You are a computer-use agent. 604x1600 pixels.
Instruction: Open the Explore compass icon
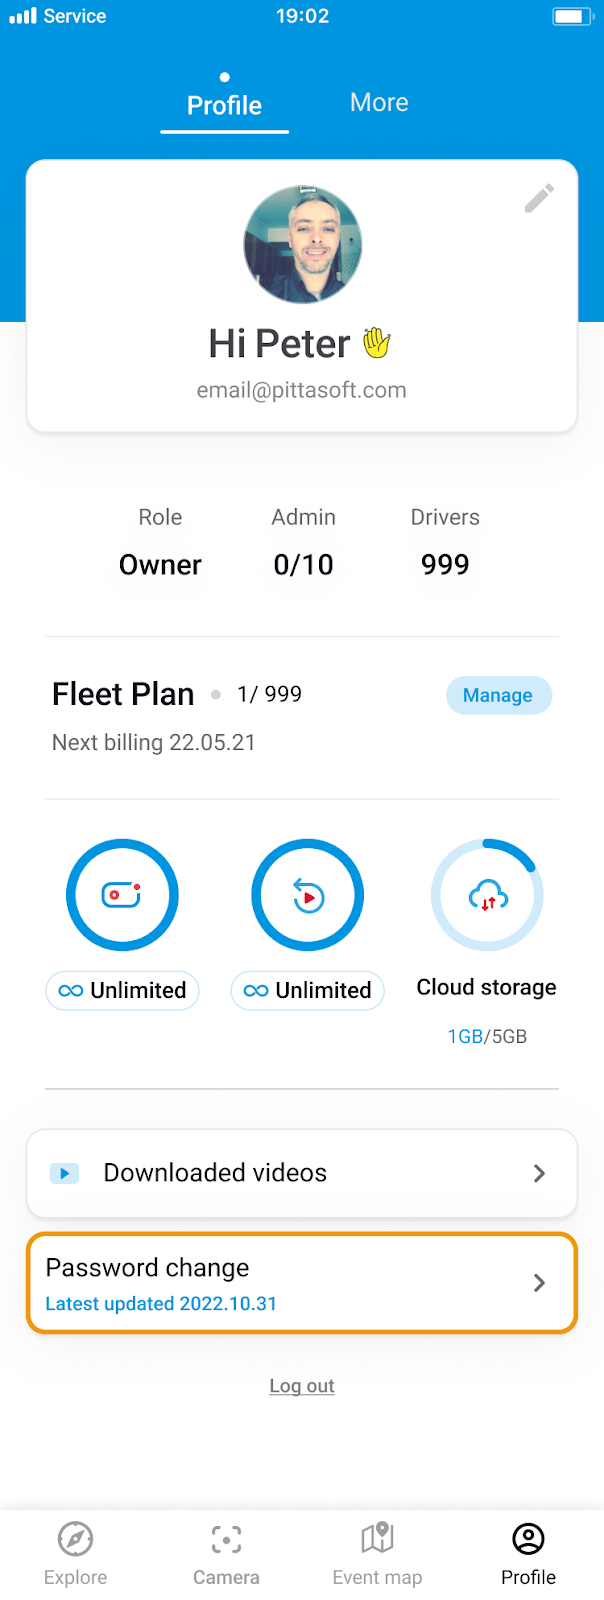pos(75,1539)
